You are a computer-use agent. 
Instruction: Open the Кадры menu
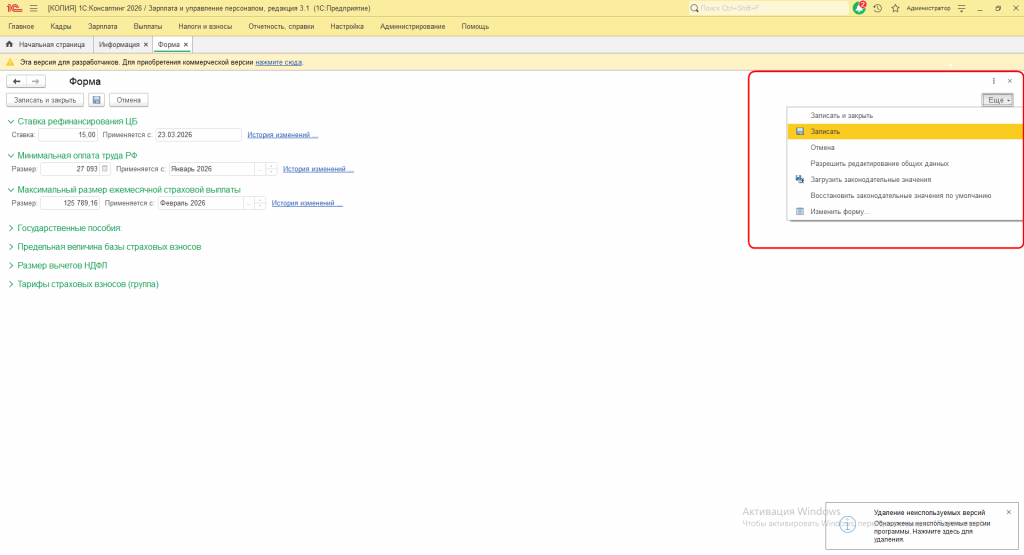click(x=61, y=27)
